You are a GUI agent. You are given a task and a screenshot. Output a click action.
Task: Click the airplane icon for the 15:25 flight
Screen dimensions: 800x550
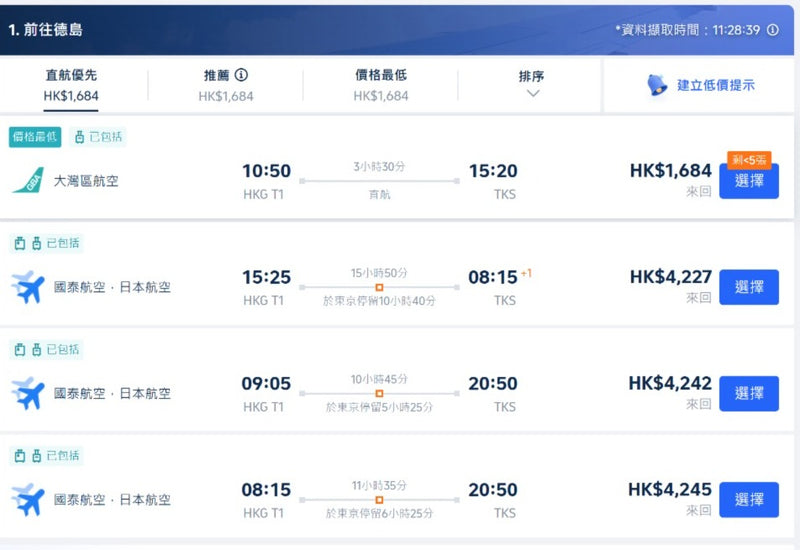[28, 287]
